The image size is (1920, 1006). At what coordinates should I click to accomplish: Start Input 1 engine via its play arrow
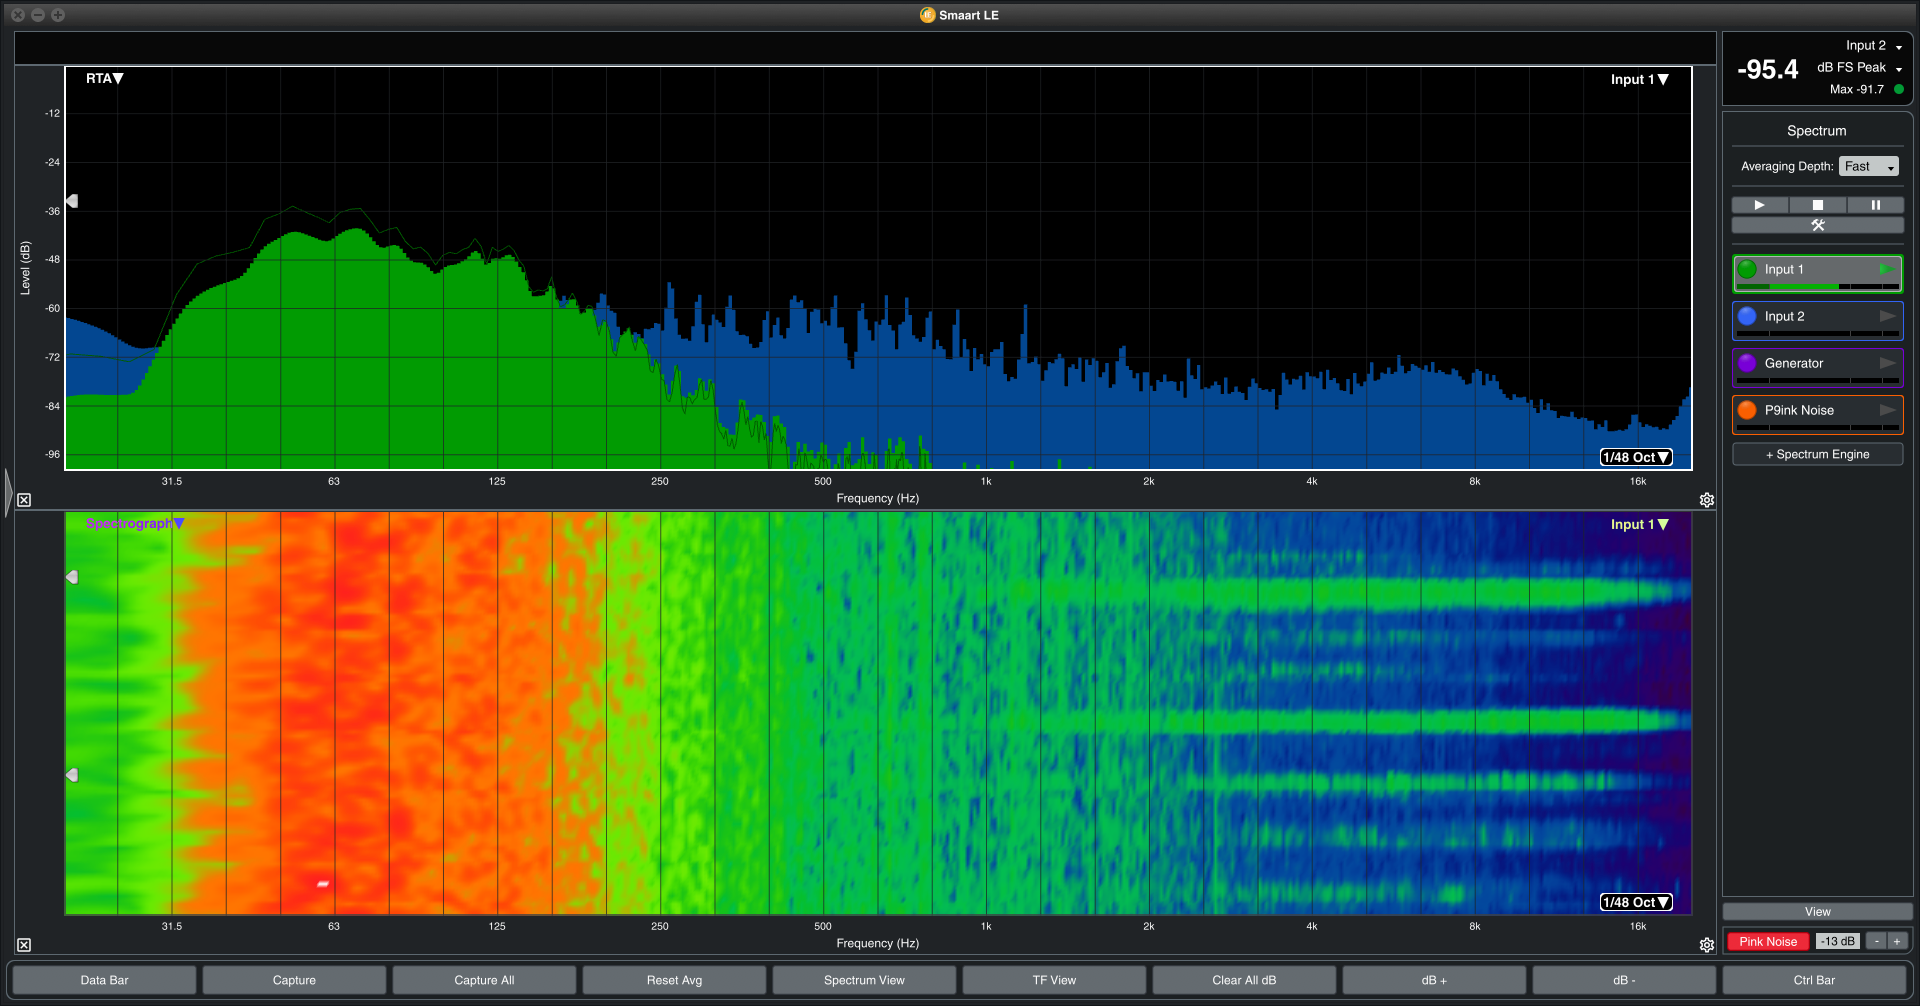click(1887, 269)
